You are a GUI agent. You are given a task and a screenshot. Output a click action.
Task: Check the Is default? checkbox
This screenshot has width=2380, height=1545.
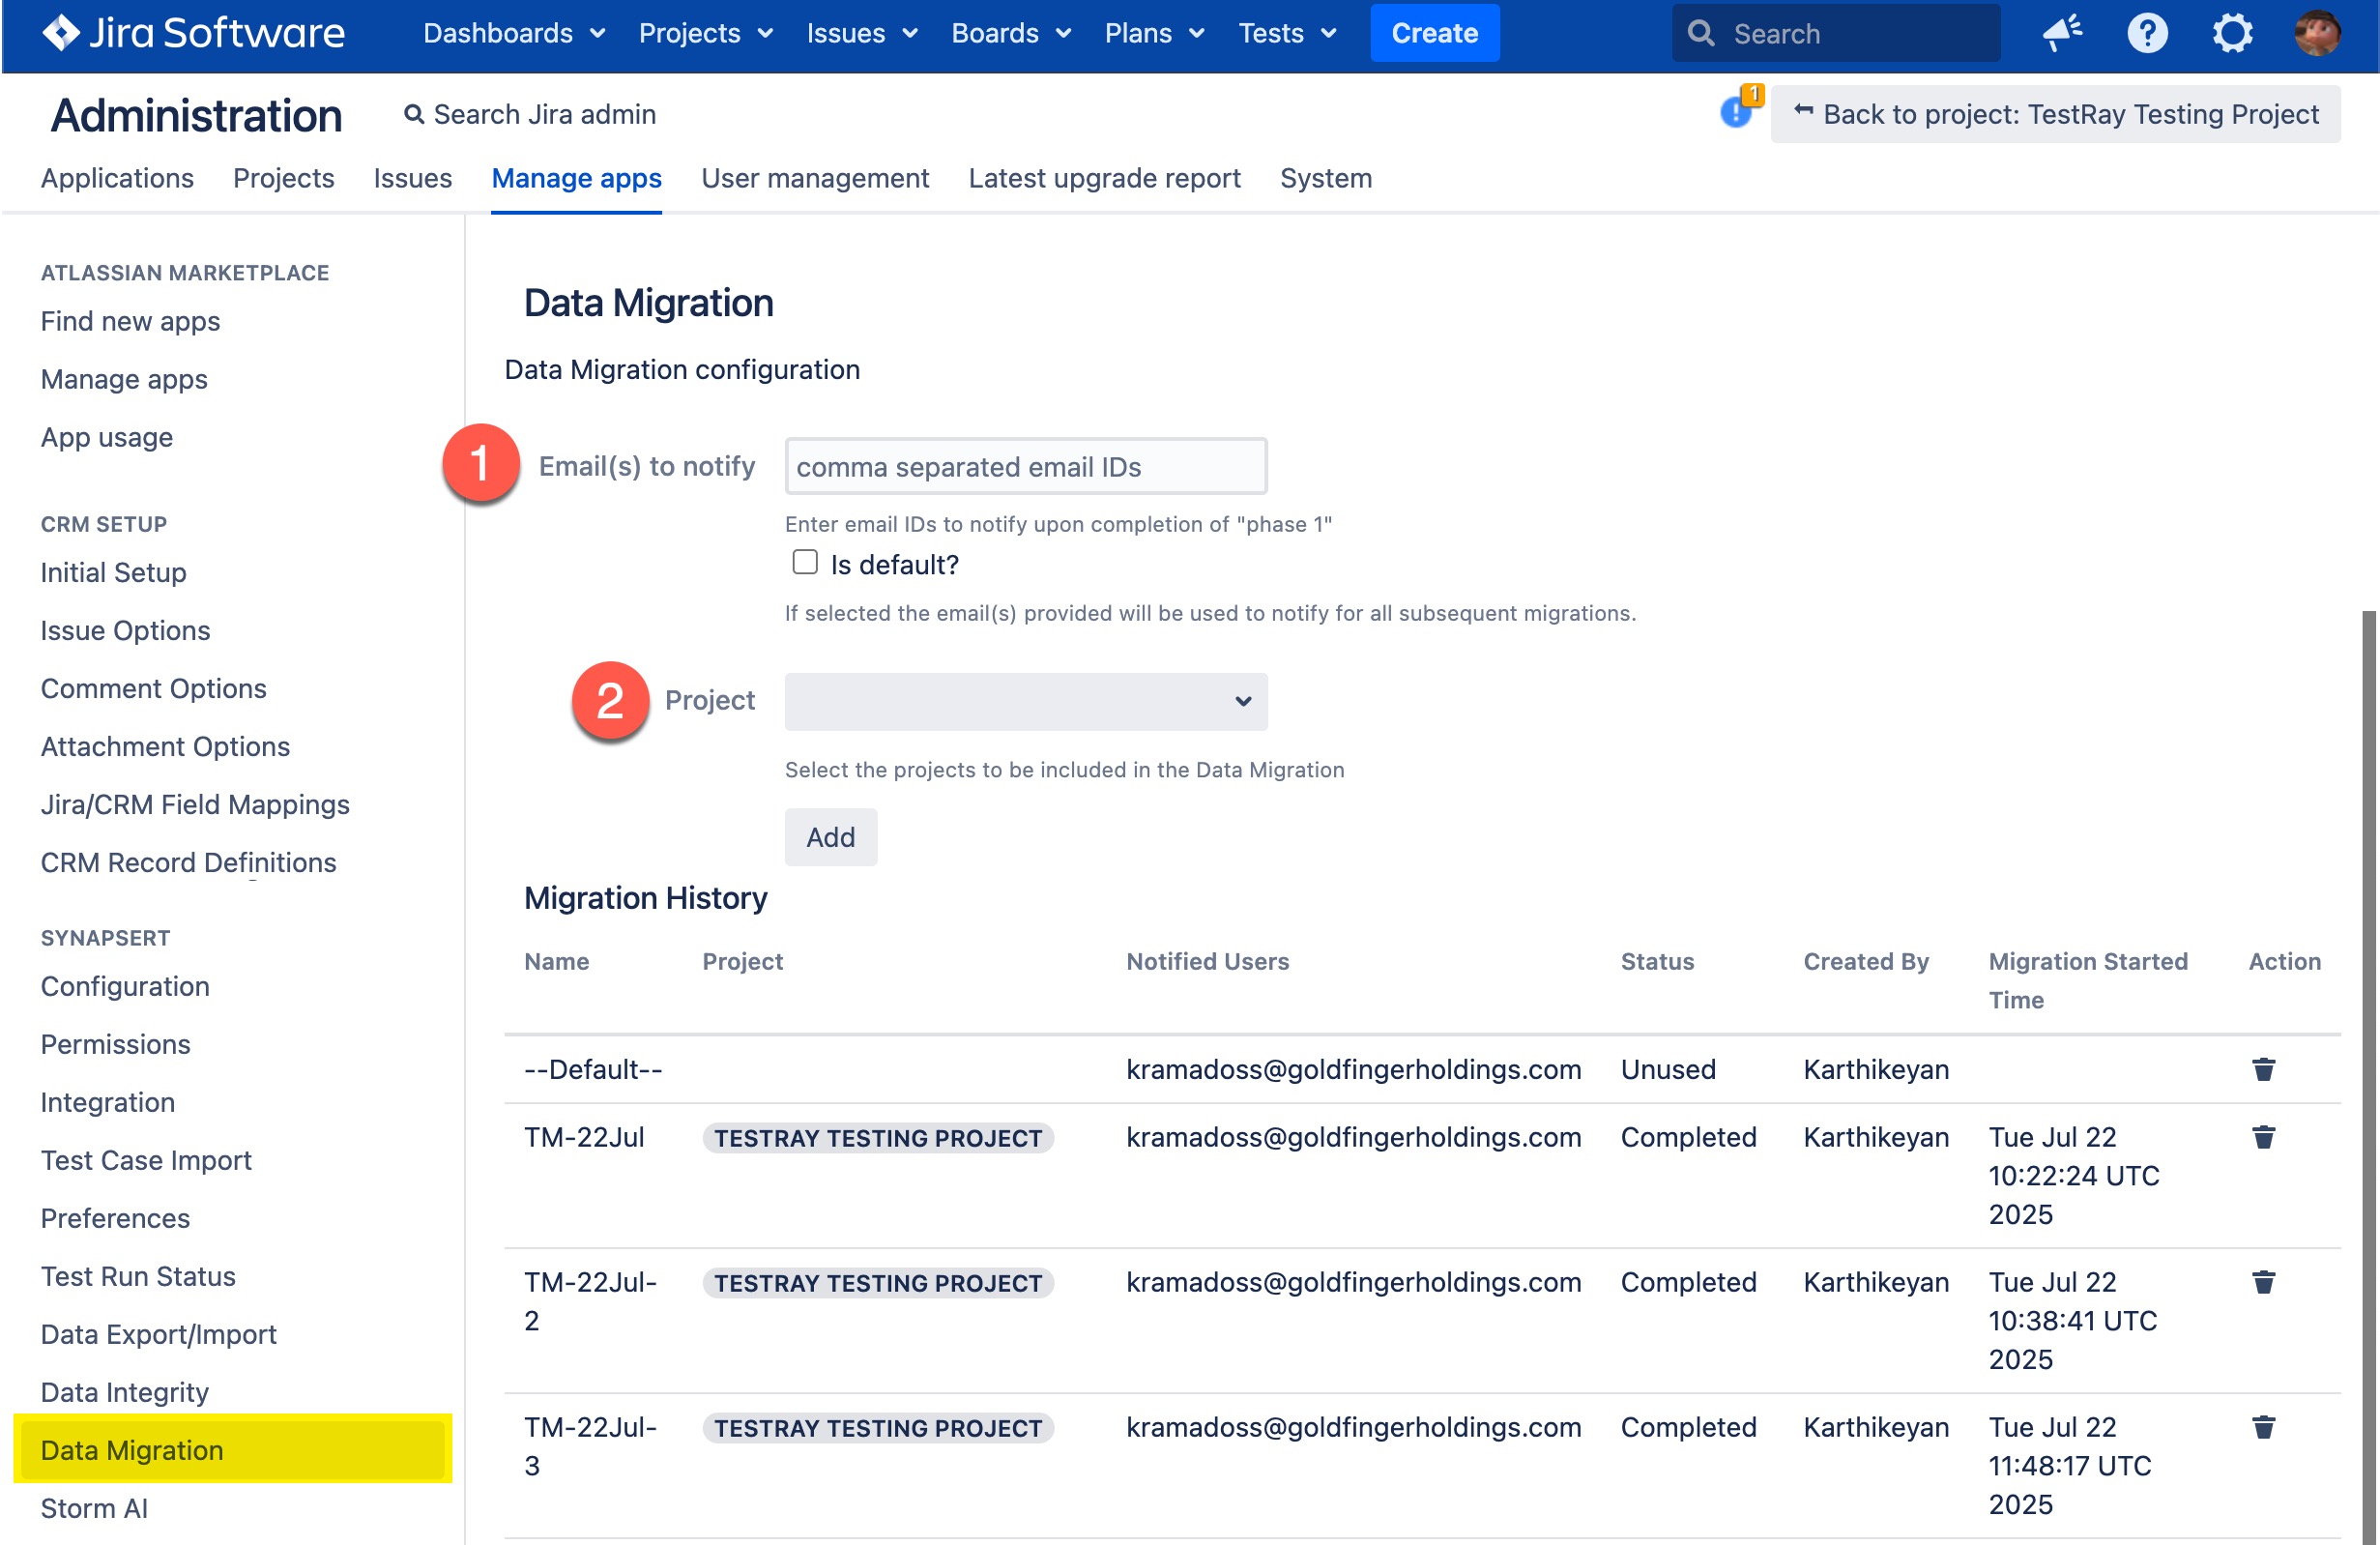[x=804, y=563]
